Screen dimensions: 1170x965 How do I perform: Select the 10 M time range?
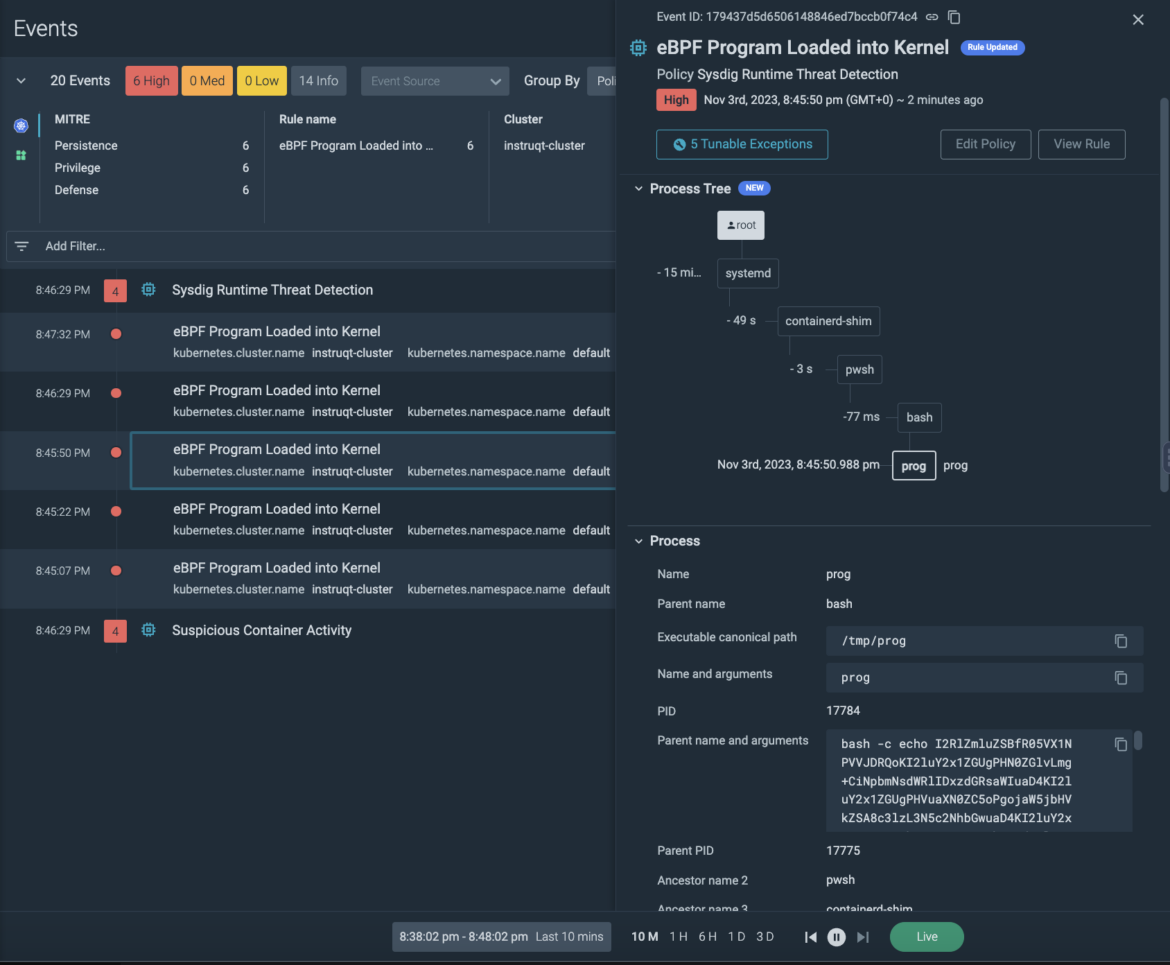click(645, 937)
